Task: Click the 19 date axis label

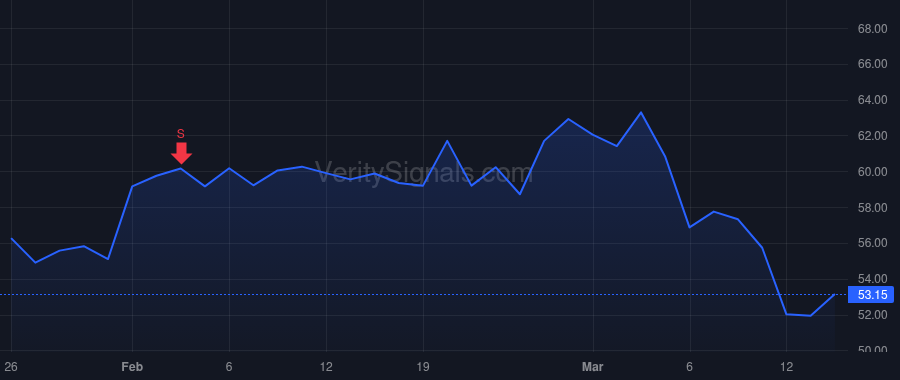Action: [423, 367]
